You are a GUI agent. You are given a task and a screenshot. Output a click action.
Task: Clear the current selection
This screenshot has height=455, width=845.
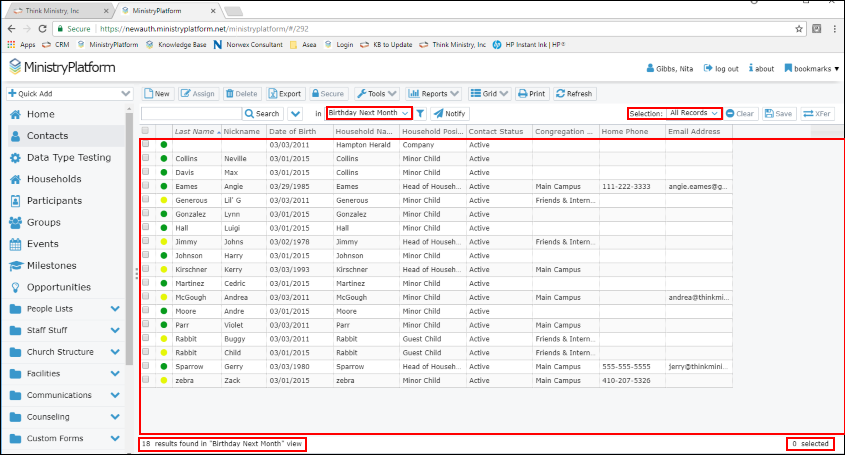click(740, 114)
